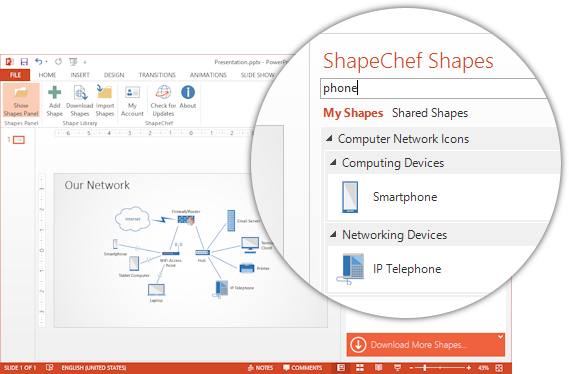Viewport: 569px width, 374px height.
Task: Collapse the Computer Network Icons category
Action: point(329,138)
